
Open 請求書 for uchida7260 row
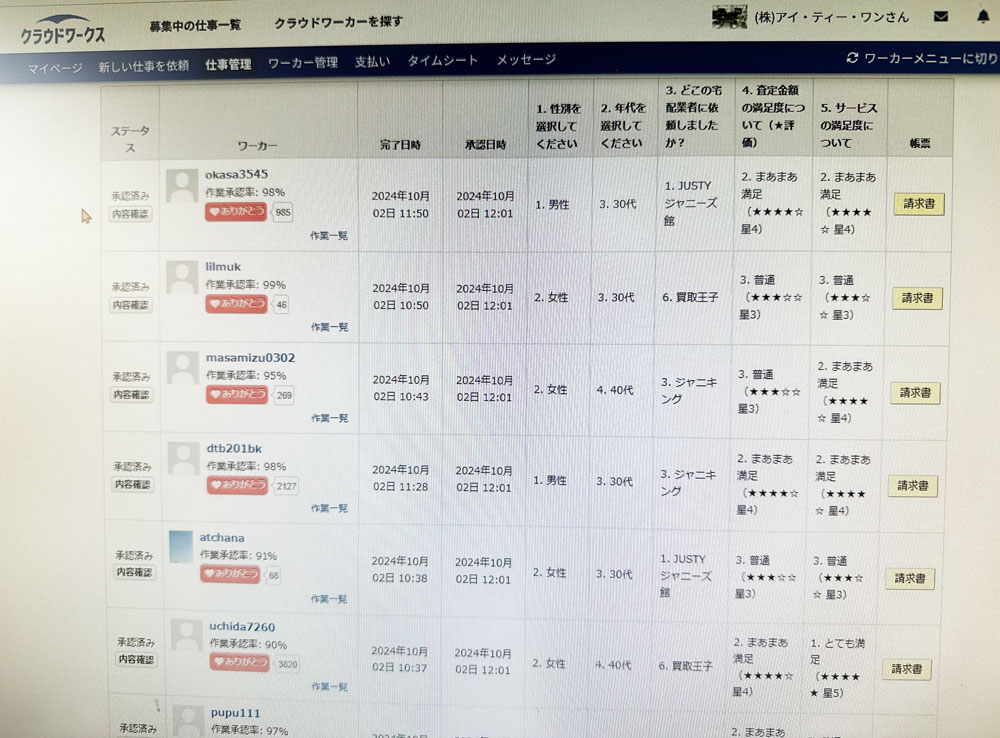point(906,669)
